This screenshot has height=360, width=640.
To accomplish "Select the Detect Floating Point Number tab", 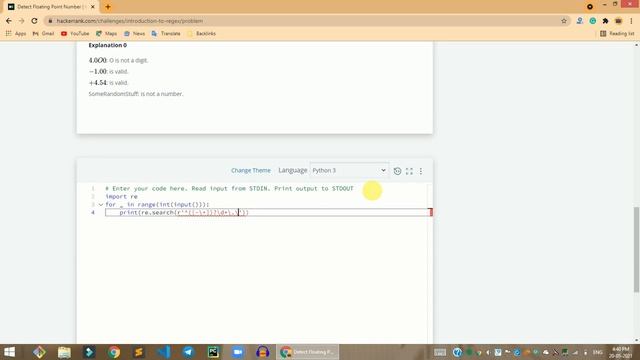I will tap(51, 7).
